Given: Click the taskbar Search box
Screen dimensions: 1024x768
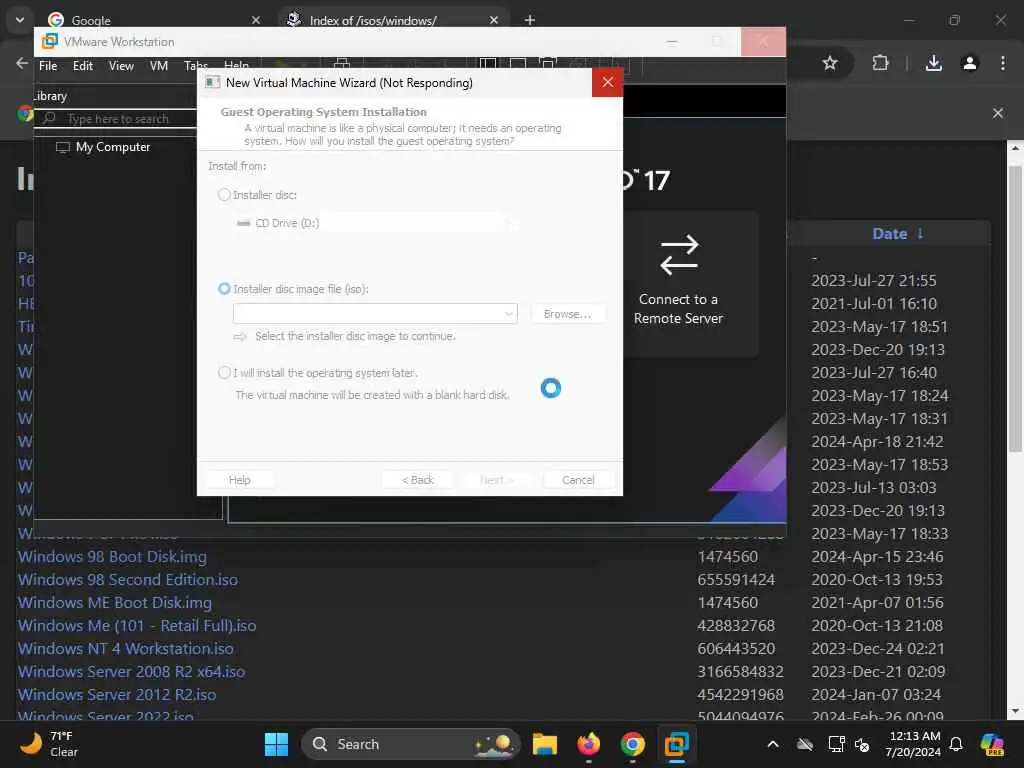Looking at the screenshot, I should [411, 744].
